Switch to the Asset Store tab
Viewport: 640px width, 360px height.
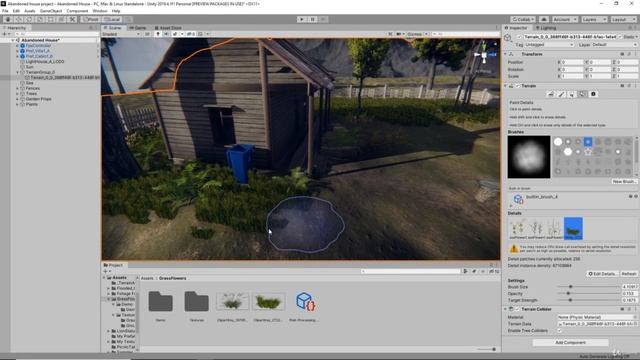click(x=168, y=28)
